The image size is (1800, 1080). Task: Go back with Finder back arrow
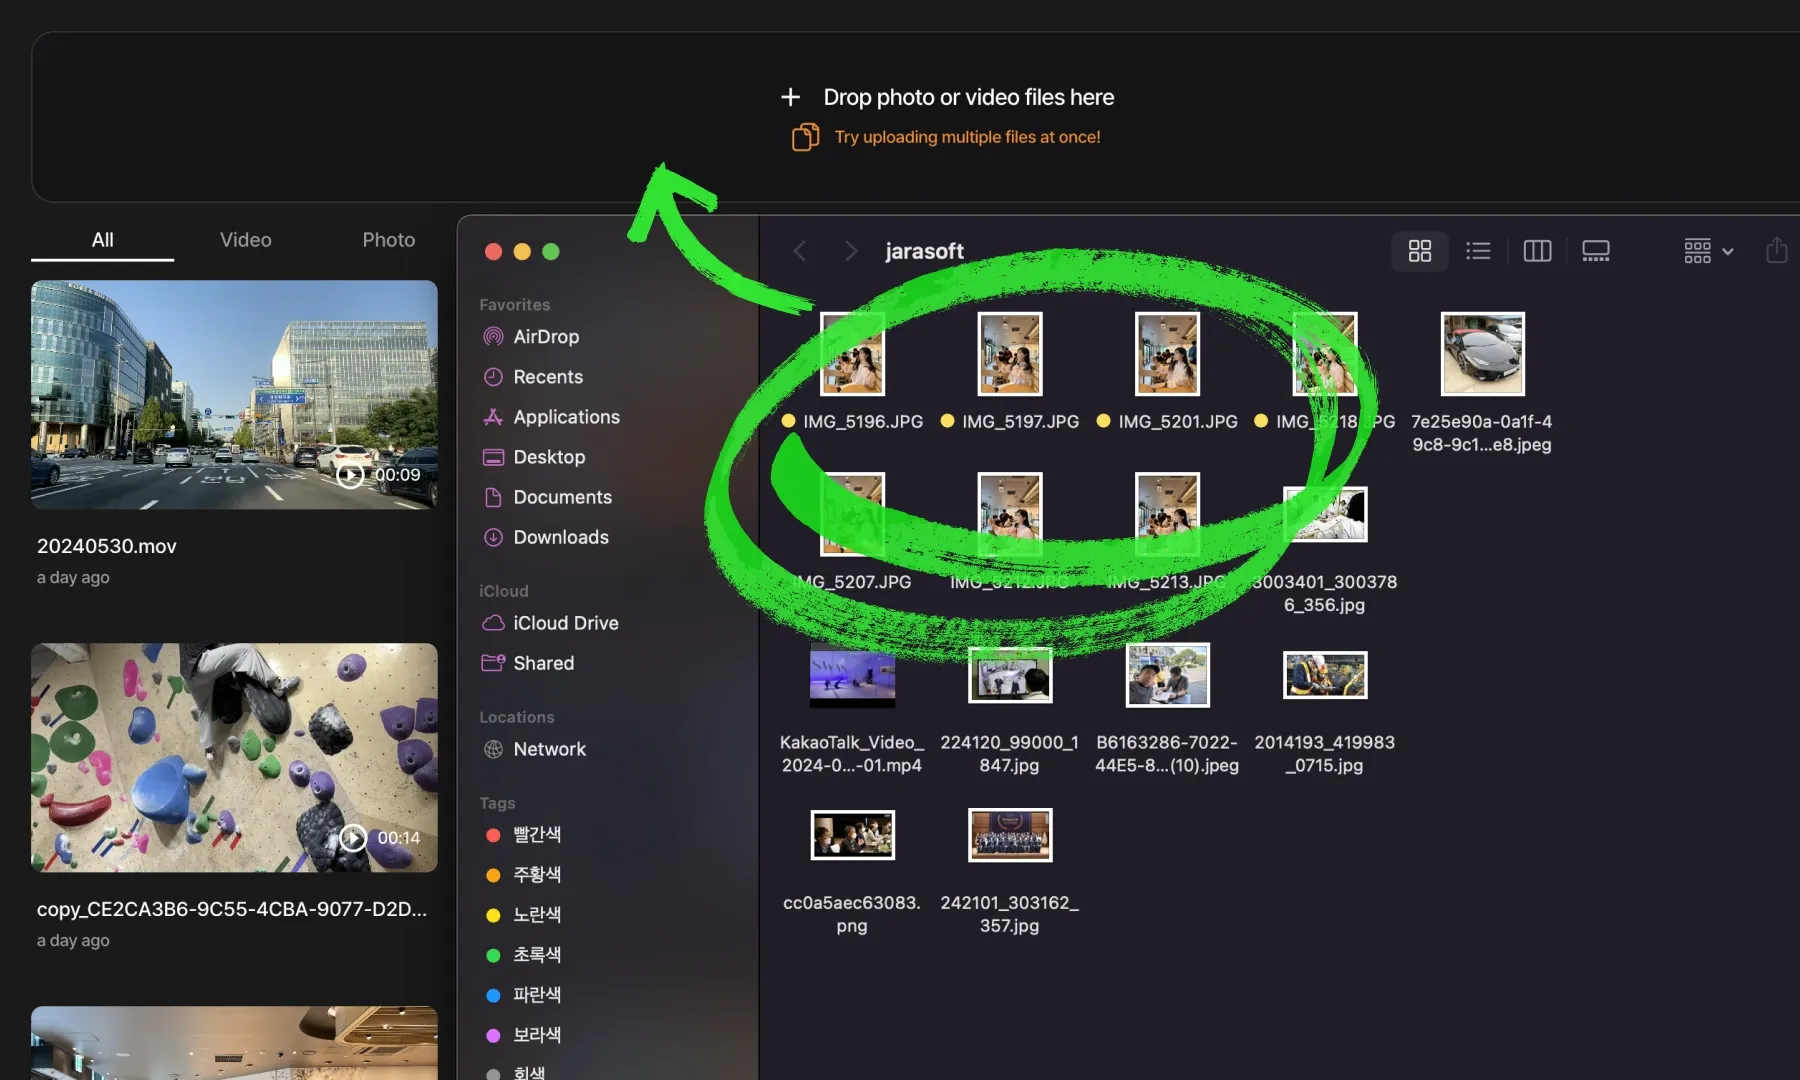[x=800, y=251]
